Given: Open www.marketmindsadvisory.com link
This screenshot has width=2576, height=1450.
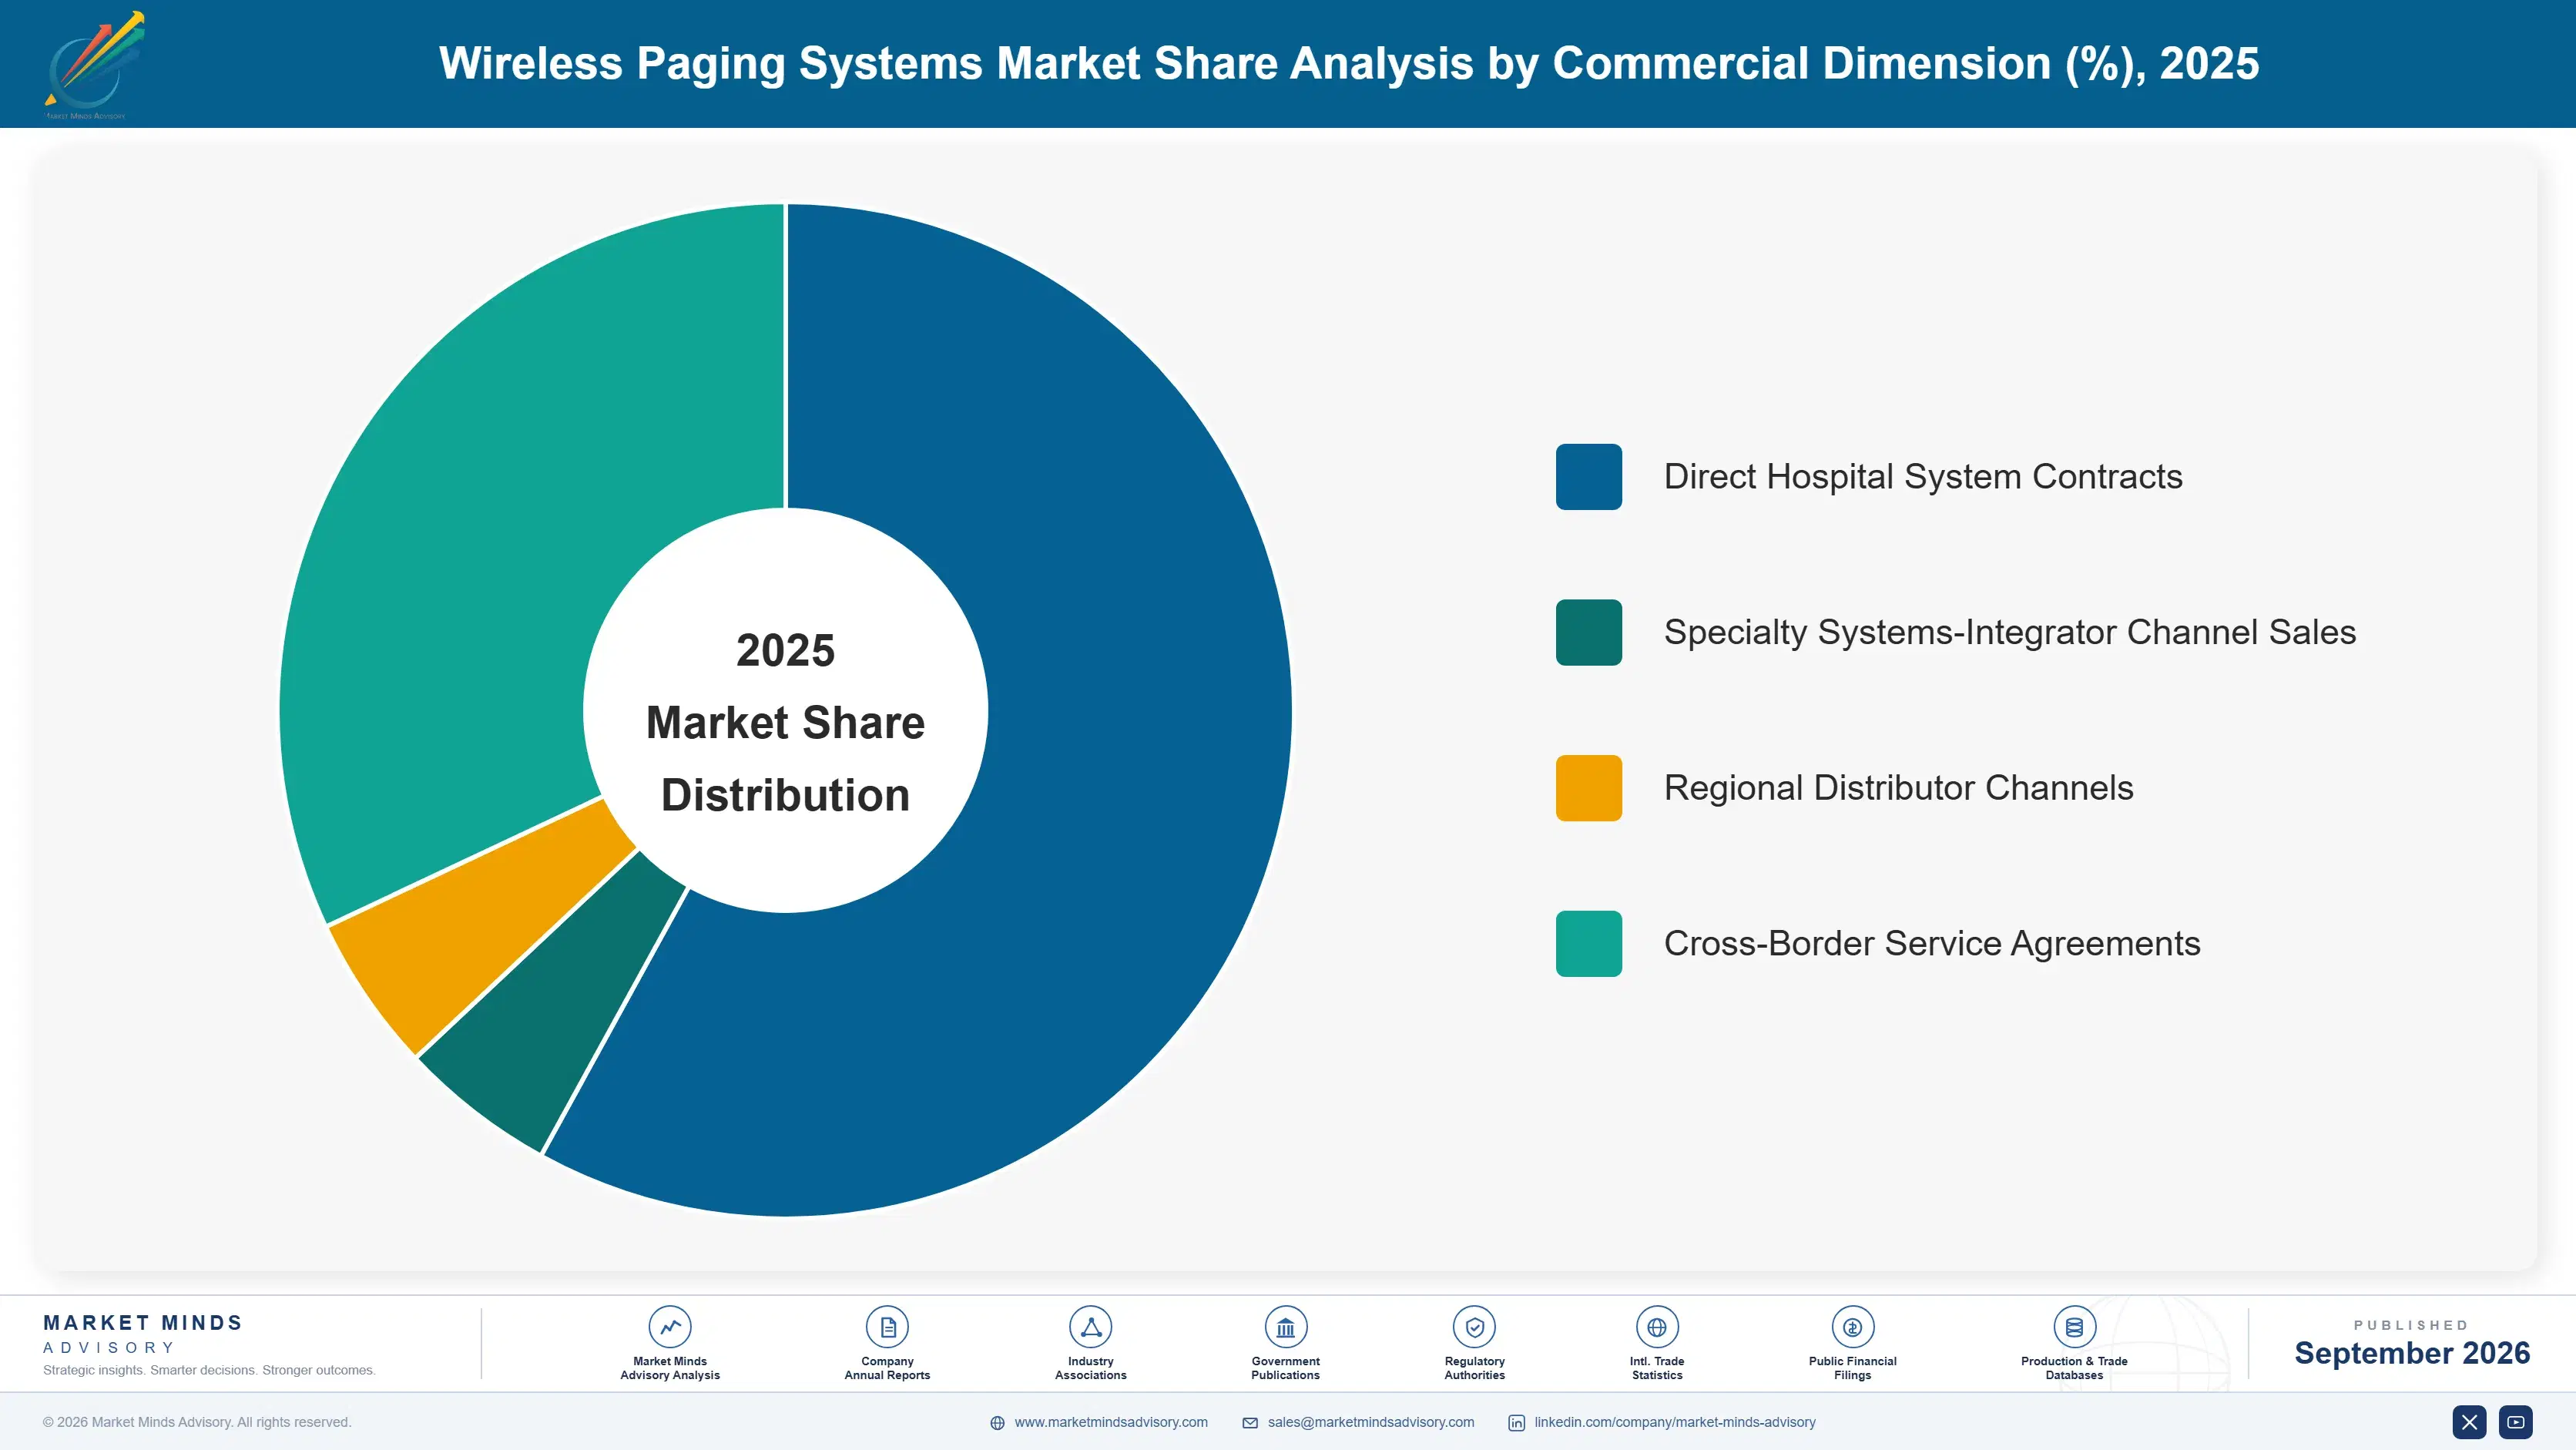Looking at the screenshot, I should click(x=1111, y=1422).
